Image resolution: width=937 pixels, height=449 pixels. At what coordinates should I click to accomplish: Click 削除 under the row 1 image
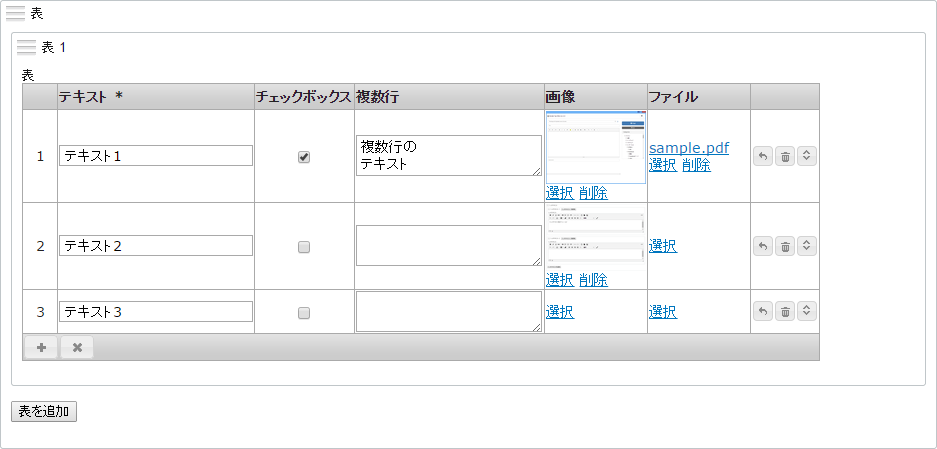(593, 193)
